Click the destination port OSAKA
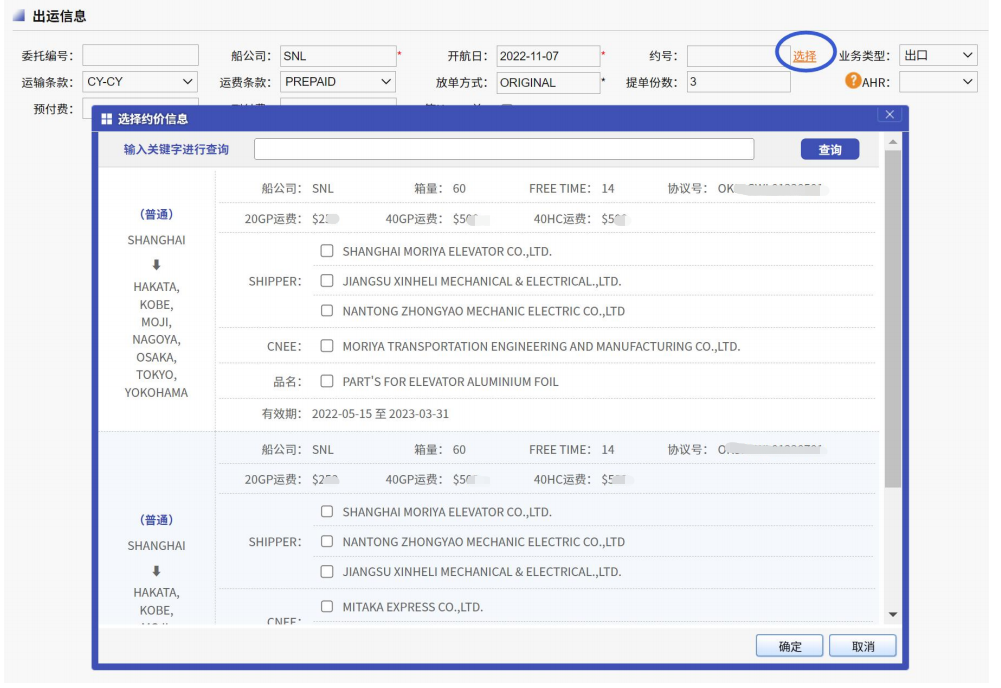Image resolution: width=1001 pixels, height=688 pixels. click(x=156, y=357)
